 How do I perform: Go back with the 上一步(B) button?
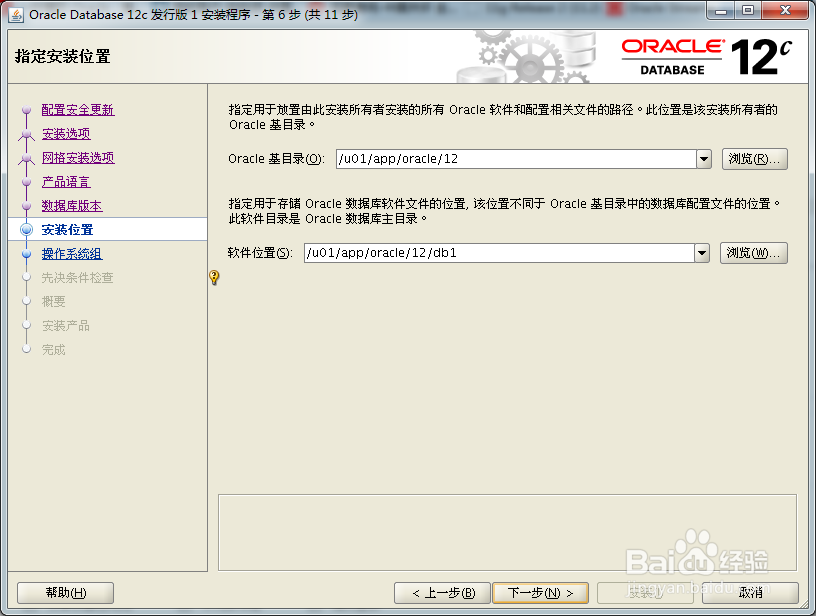(442, 592)
